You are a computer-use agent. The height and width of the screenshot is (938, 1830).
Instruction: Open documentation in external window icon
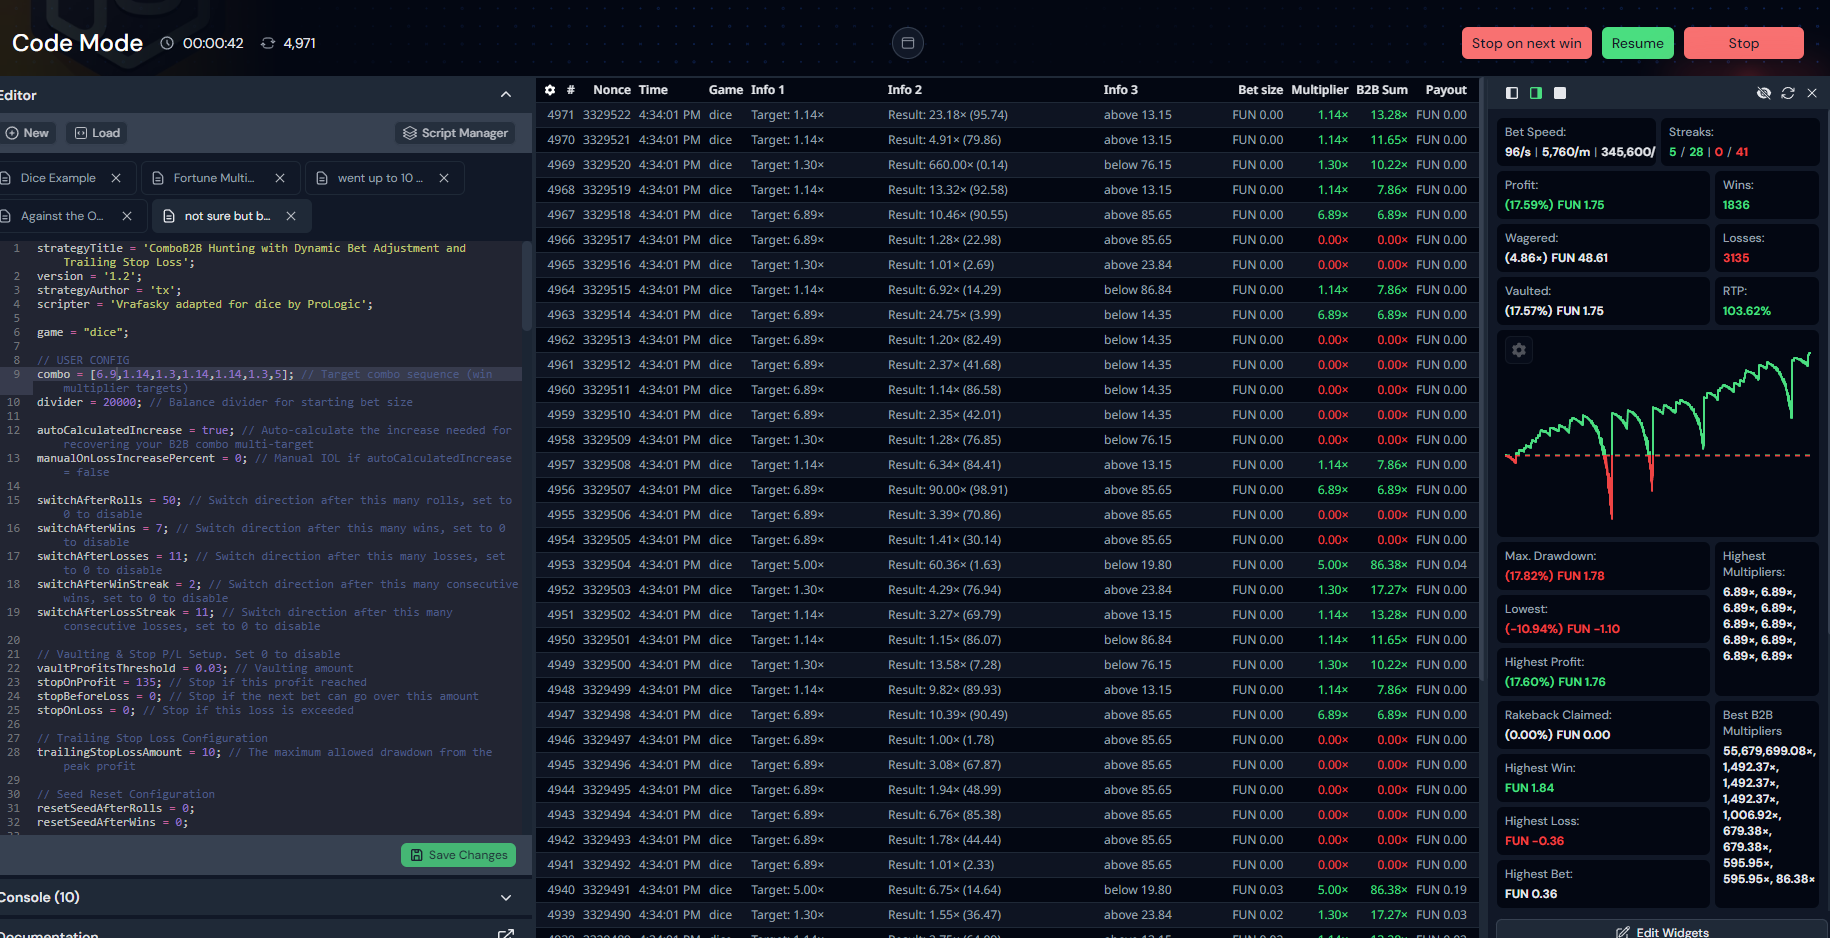506,933
